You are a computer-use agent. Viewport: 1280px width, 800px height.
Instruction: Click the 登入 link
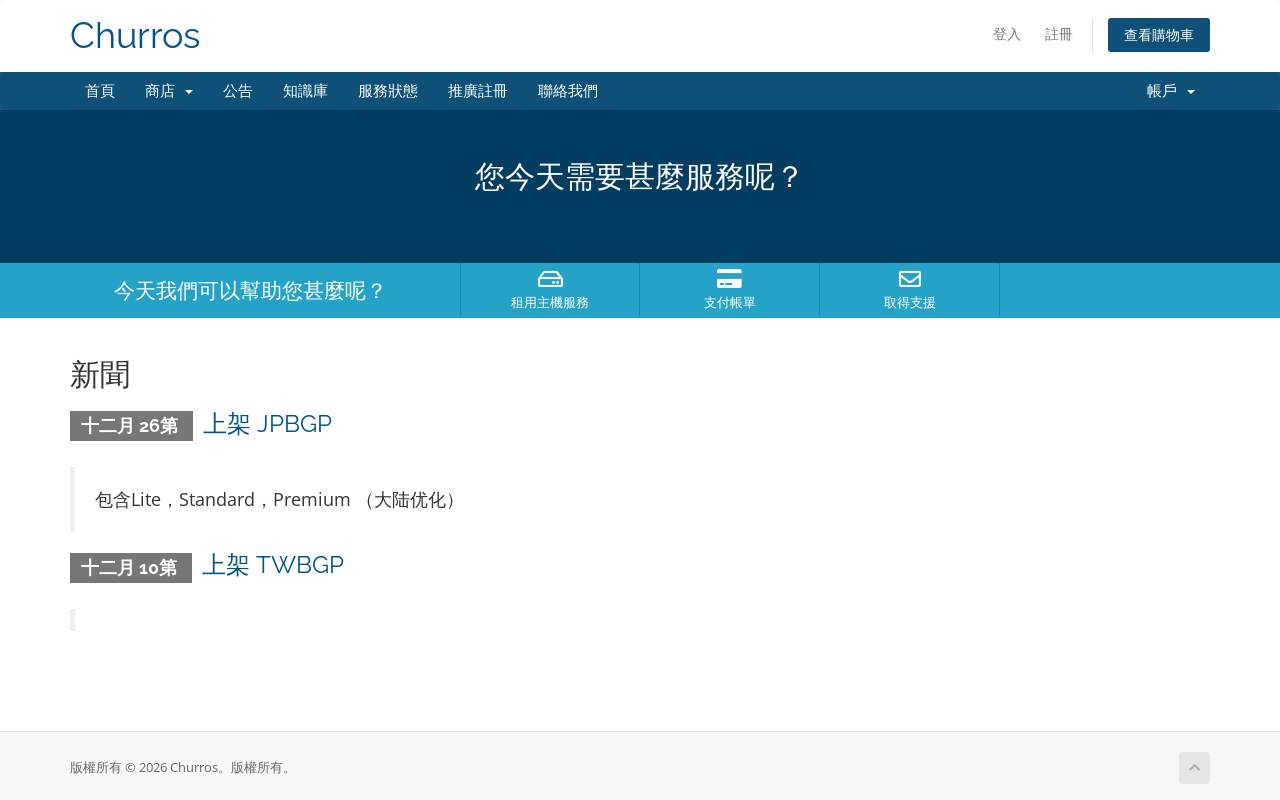pyautogui.click(x=1007, y=35)
